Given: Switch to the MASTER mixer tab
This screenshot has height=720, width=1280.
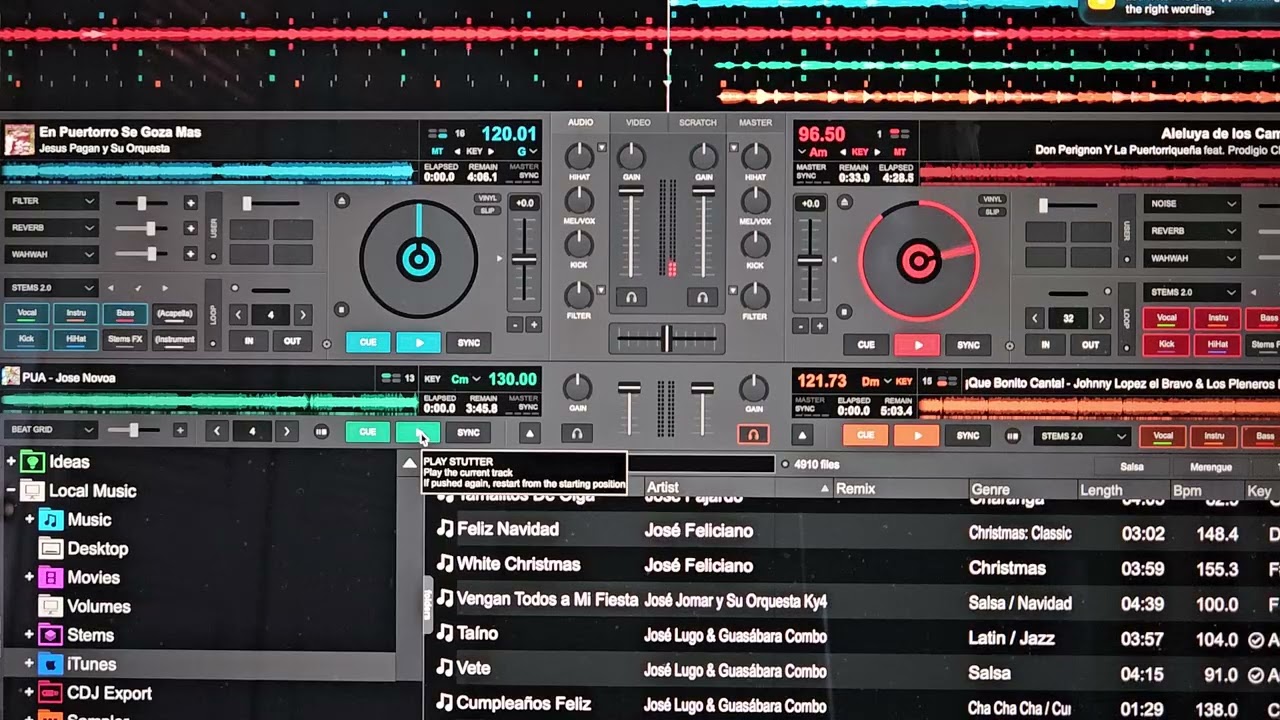Looking at the screenshot, I should point(755,122).
